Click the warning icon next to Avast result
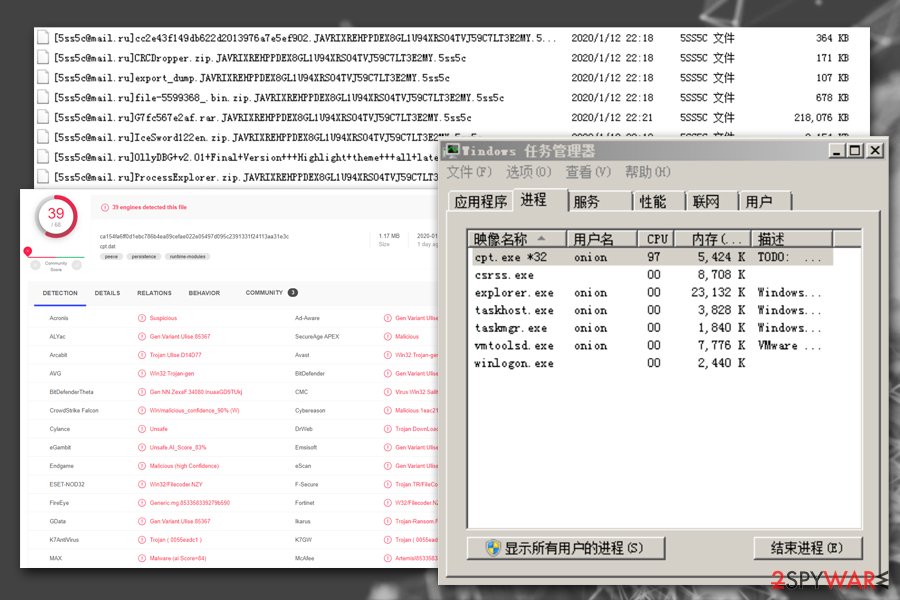 pos(387,355)
